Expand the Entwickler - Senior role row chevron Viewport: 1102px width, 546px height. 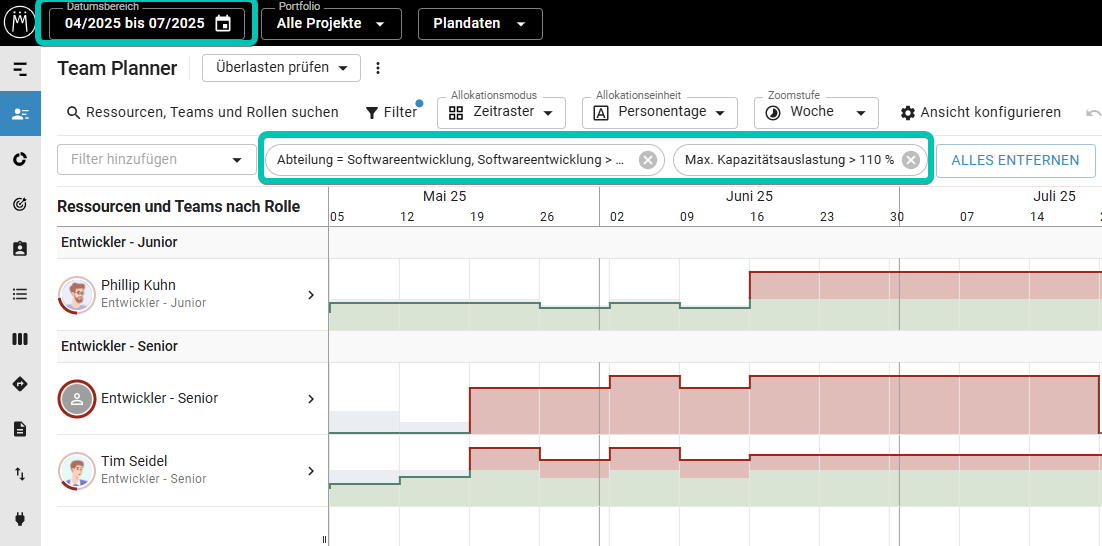pos(311,399)
